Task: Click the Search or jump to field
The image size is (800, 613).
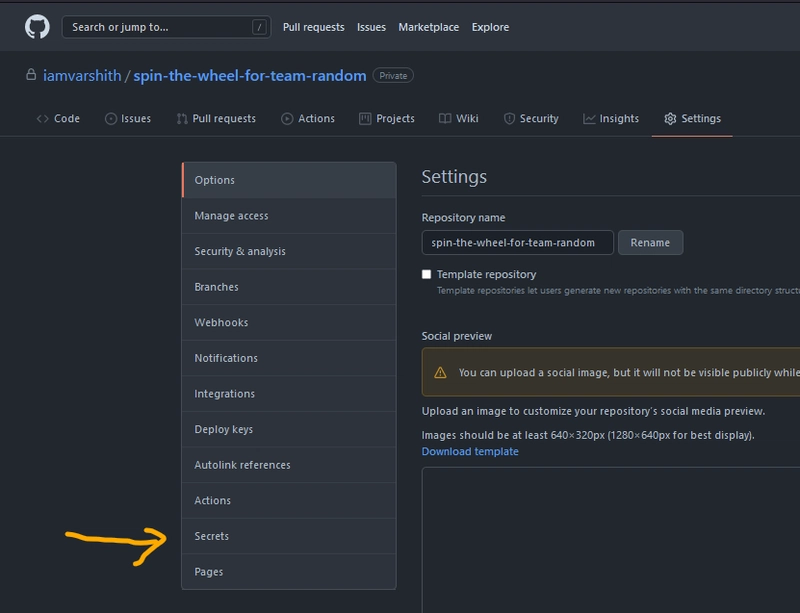Action: [x=166, y=27]
